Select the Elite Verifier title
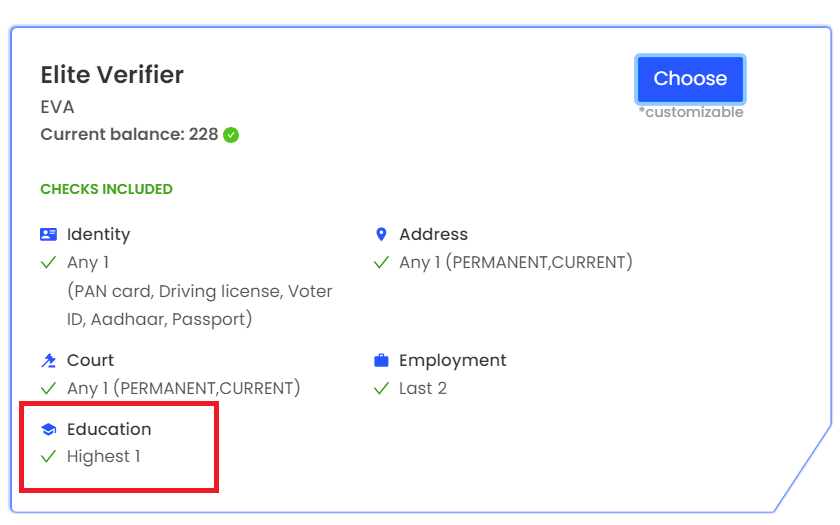Image resolution: width=840 pixels, height=525 pixels. click(x=112, y=74)
